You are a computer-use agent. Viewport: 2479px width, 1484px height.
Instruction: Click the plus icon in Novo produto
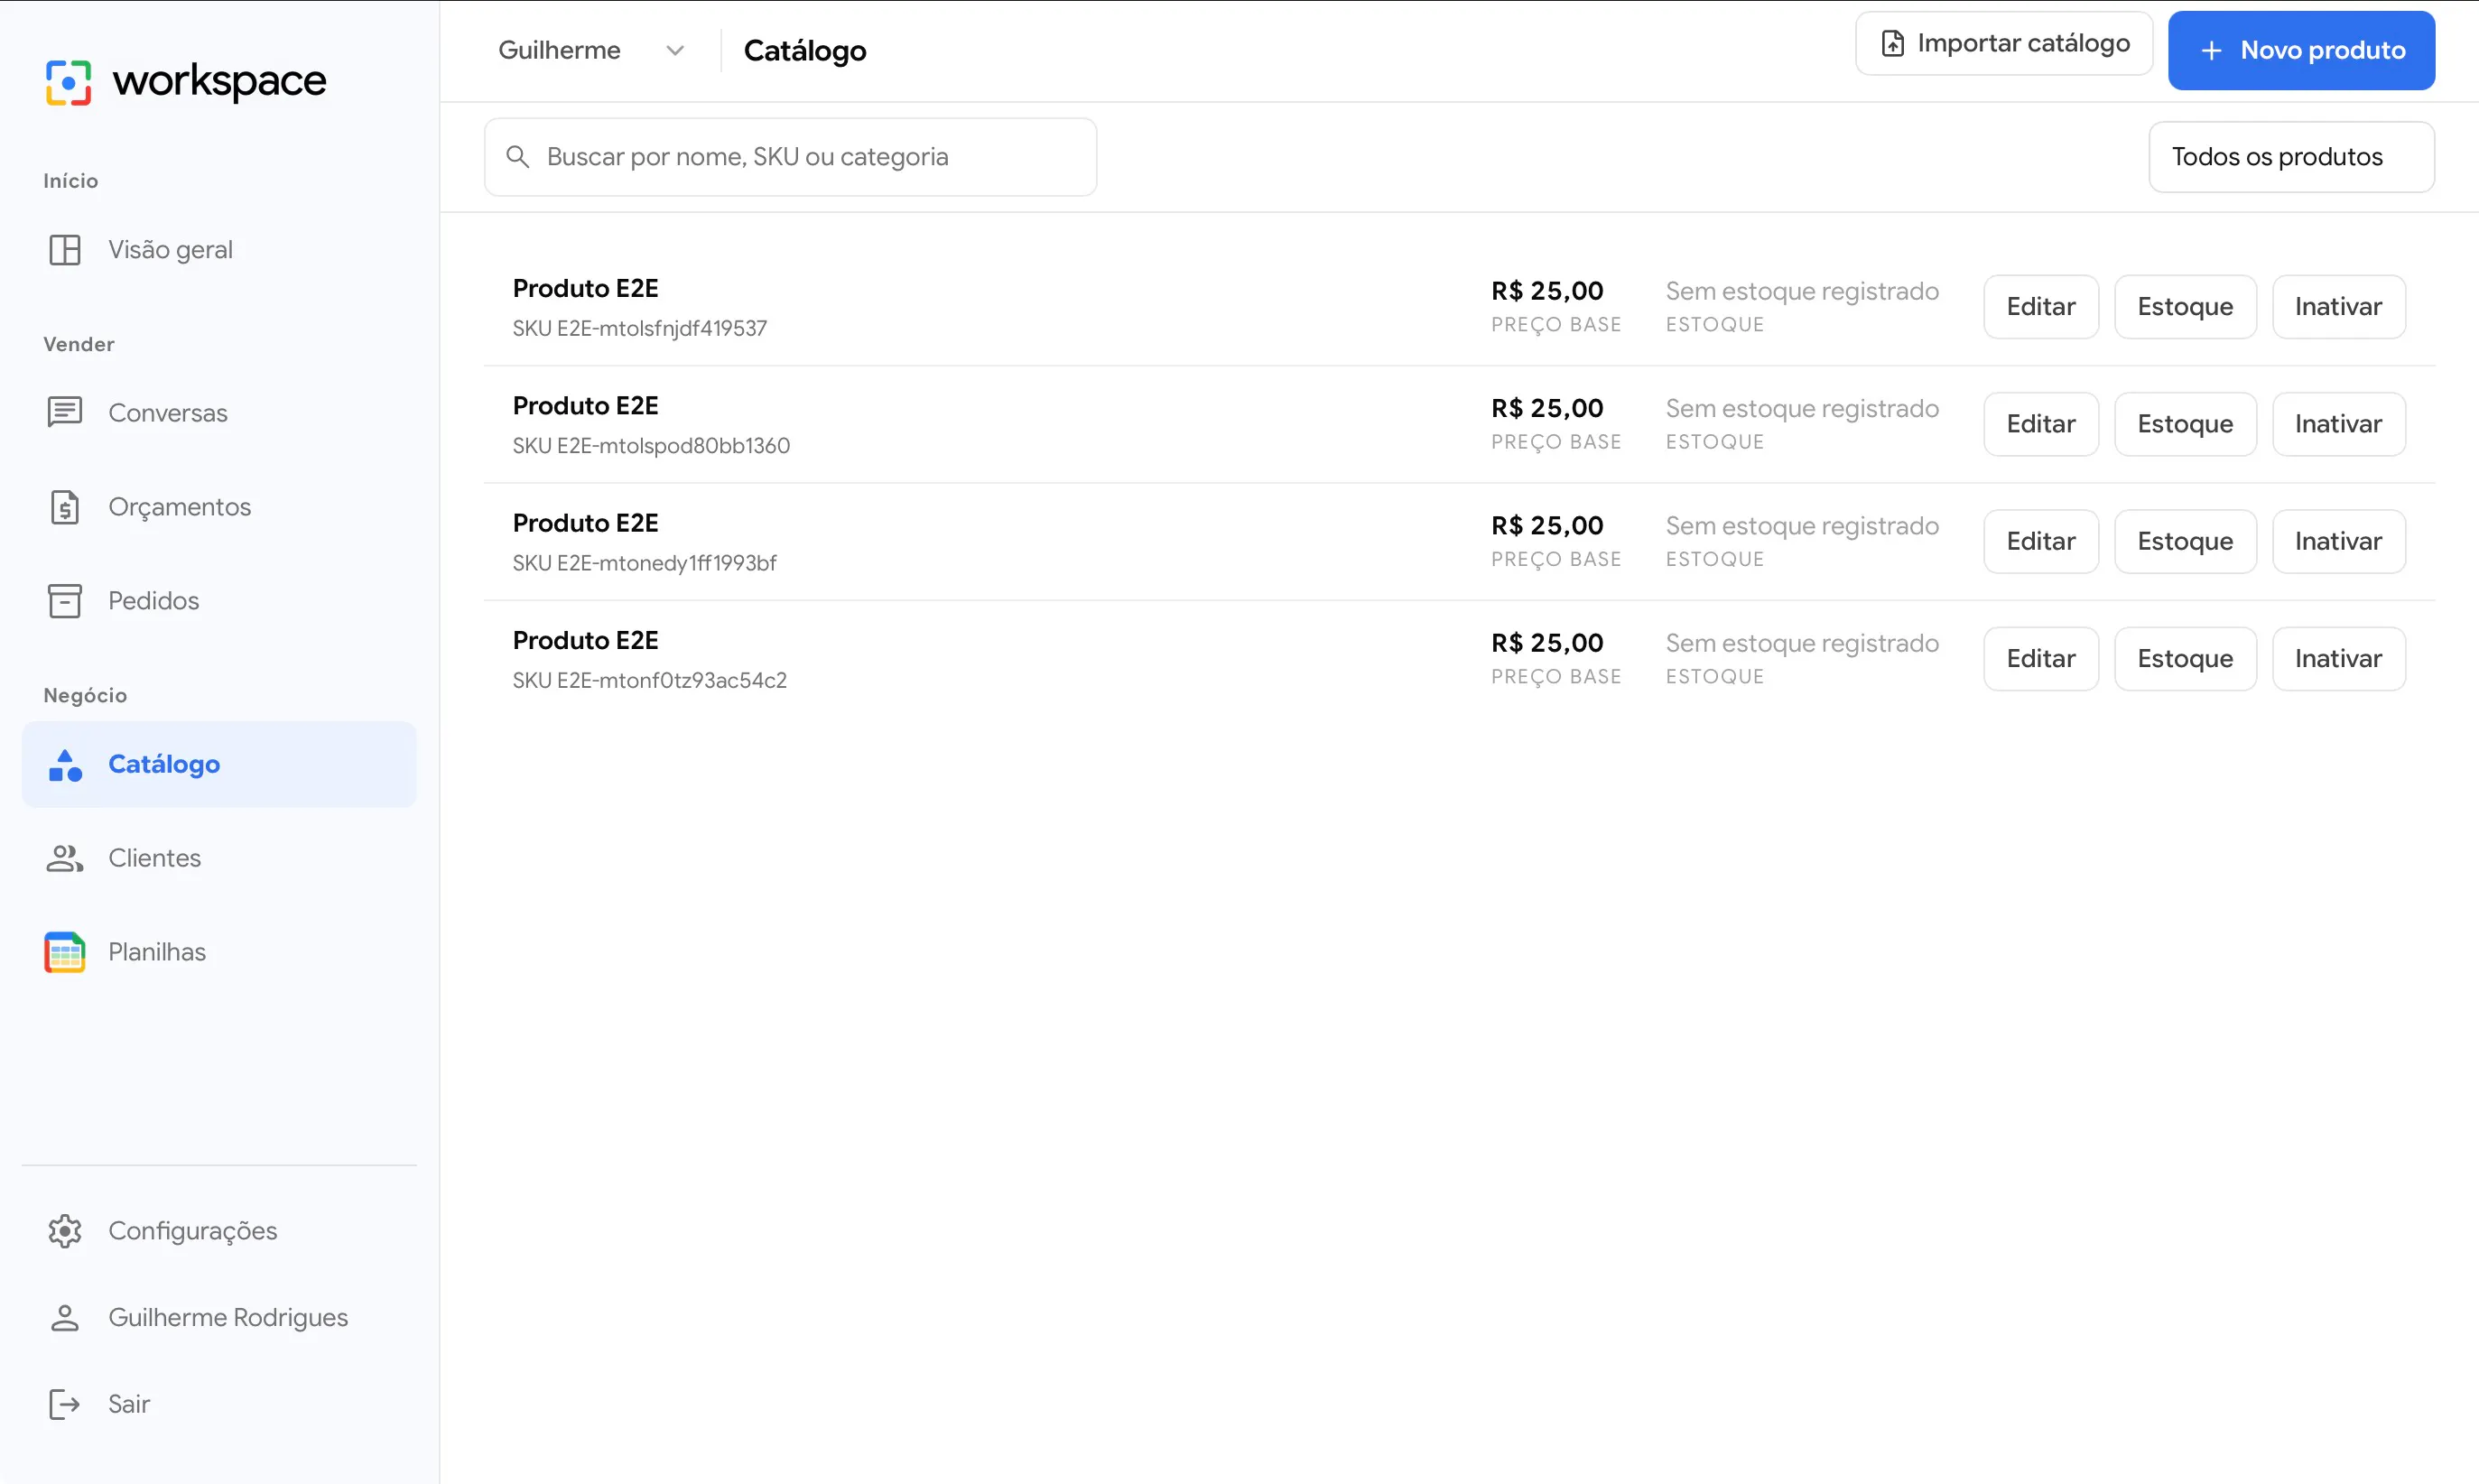coord(2211,51)
